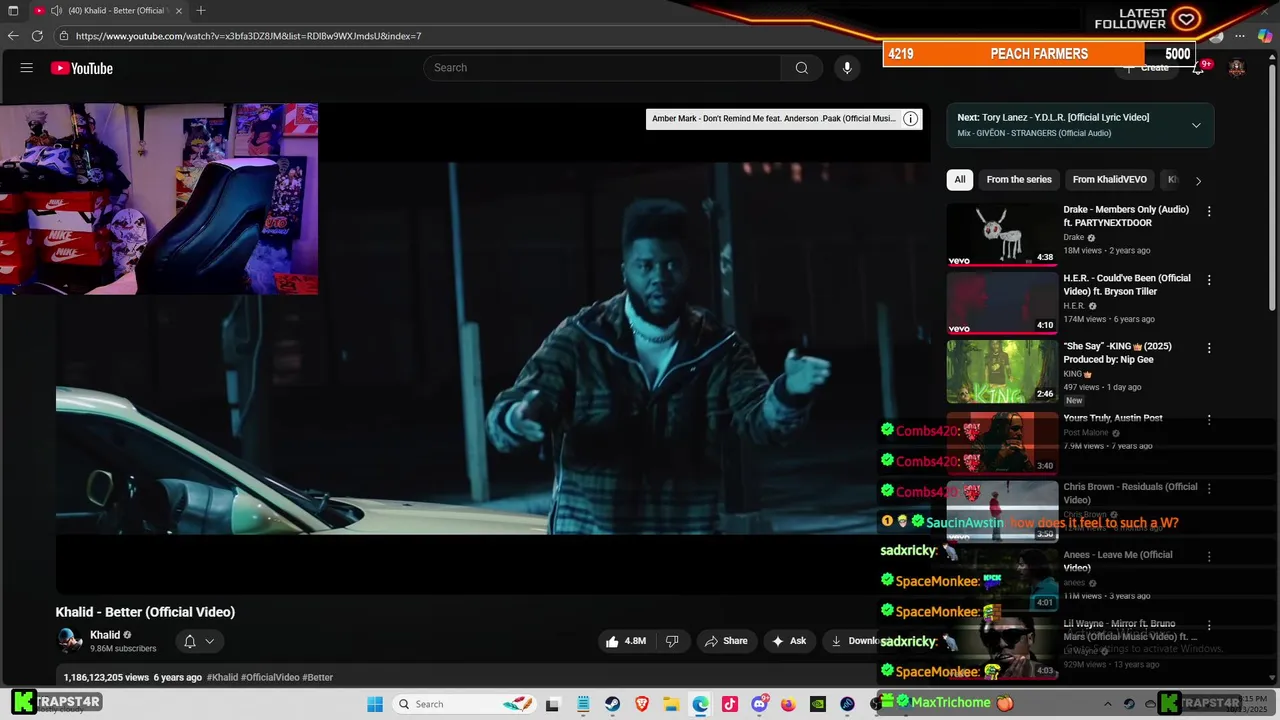
Task: Click Lil Wayne Mirror video title
Action: [x=1130, y=630]
